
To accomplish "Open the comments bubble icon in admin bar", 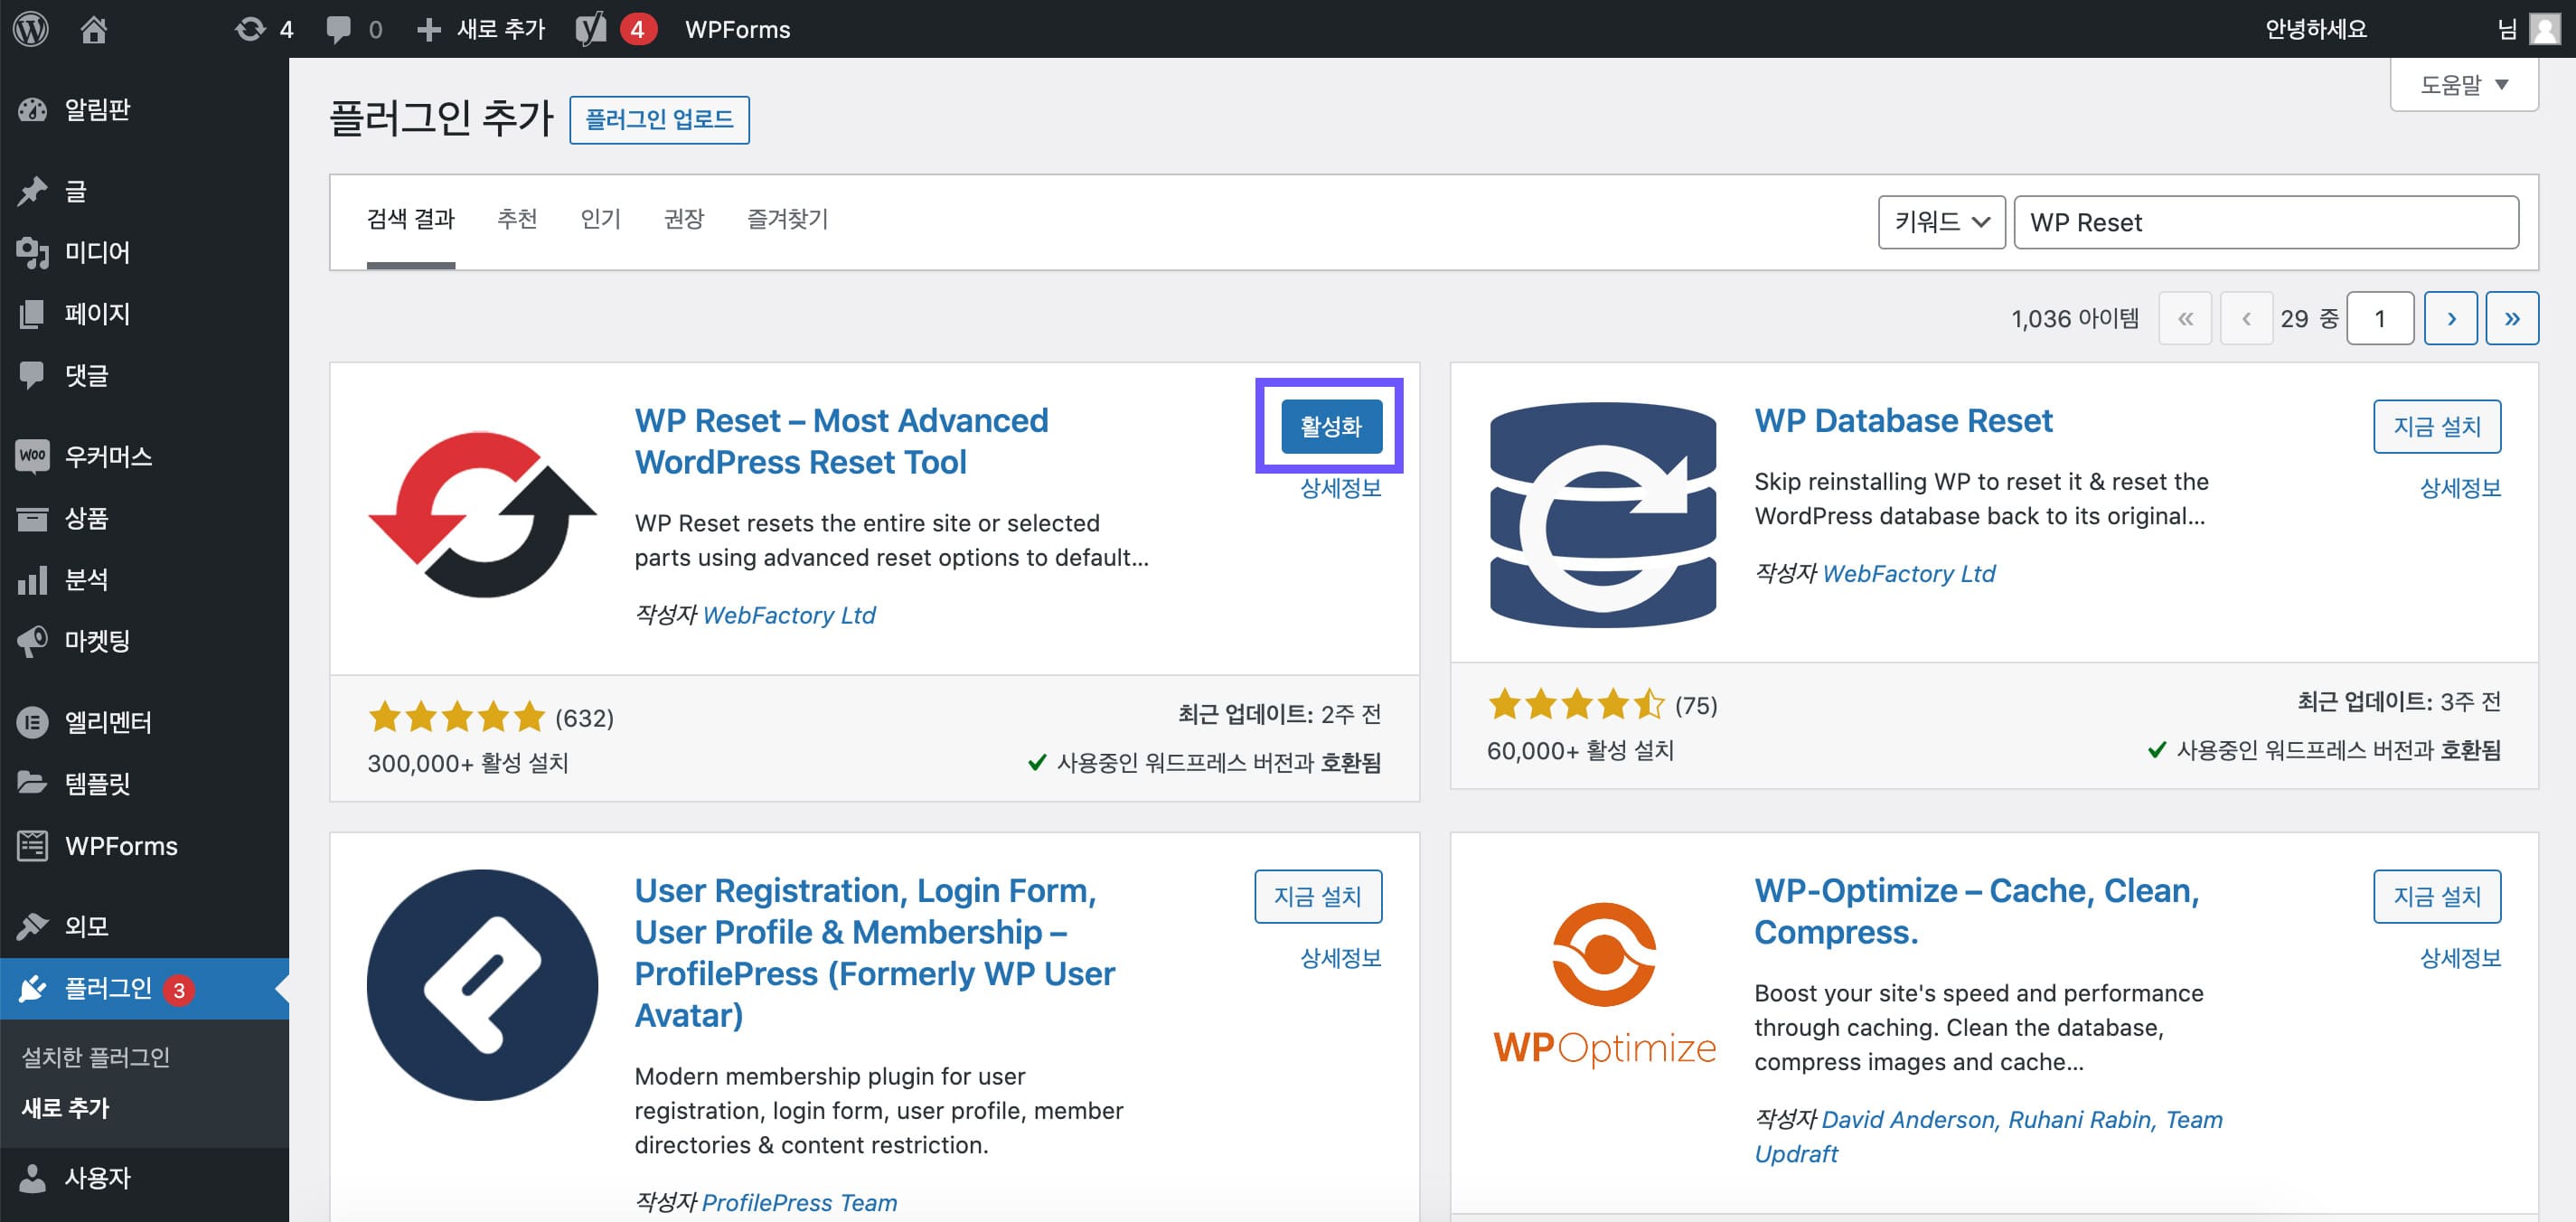I will (x=339, y=29).
